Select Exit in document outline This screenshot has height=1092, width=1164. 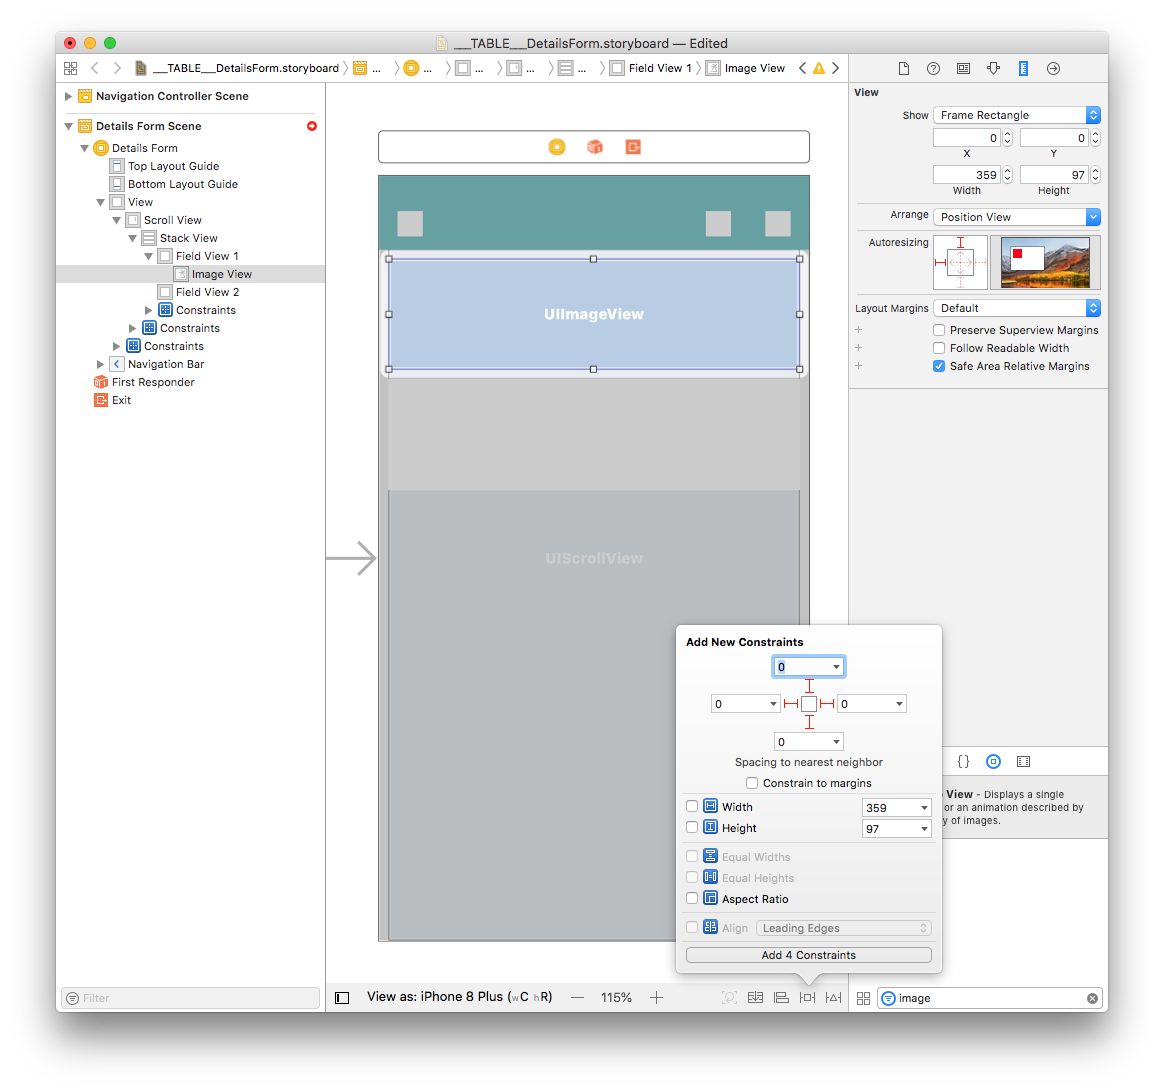click(121, 400)
